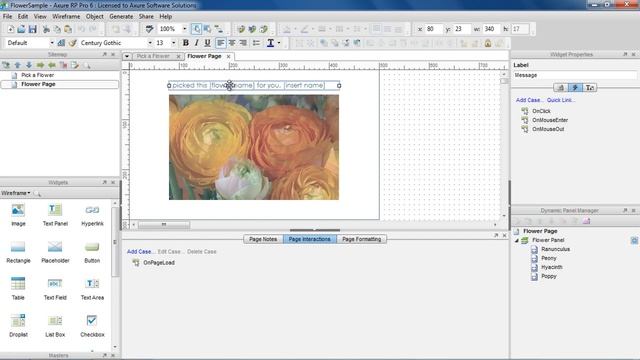Click the Quick Link link

coord(561,100)
